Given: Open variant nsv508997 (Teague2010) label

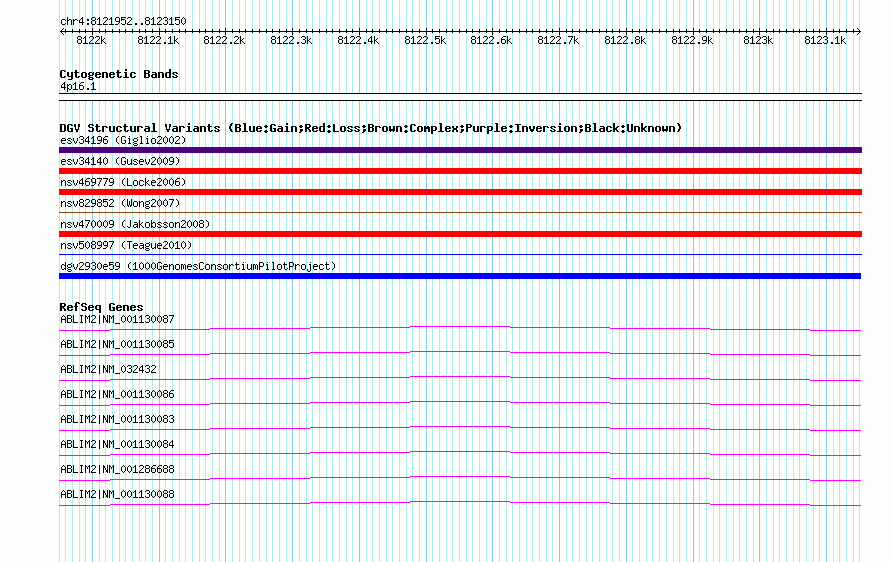Looking at the screenshot, I should coord(126,245).
